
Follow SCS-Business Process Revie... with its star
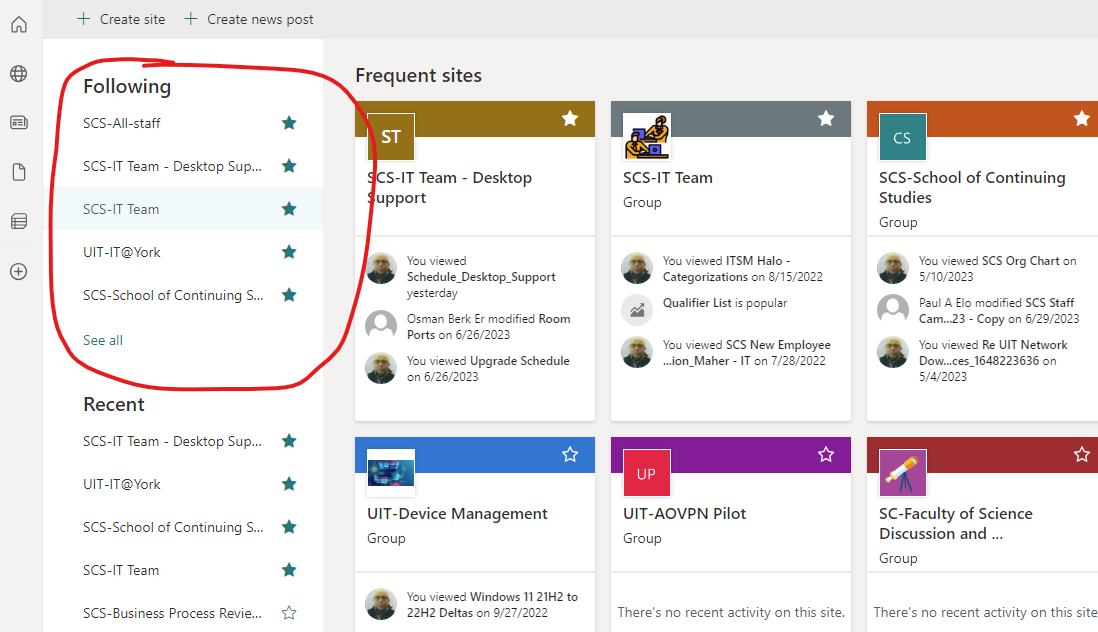[x=289, y=613]
